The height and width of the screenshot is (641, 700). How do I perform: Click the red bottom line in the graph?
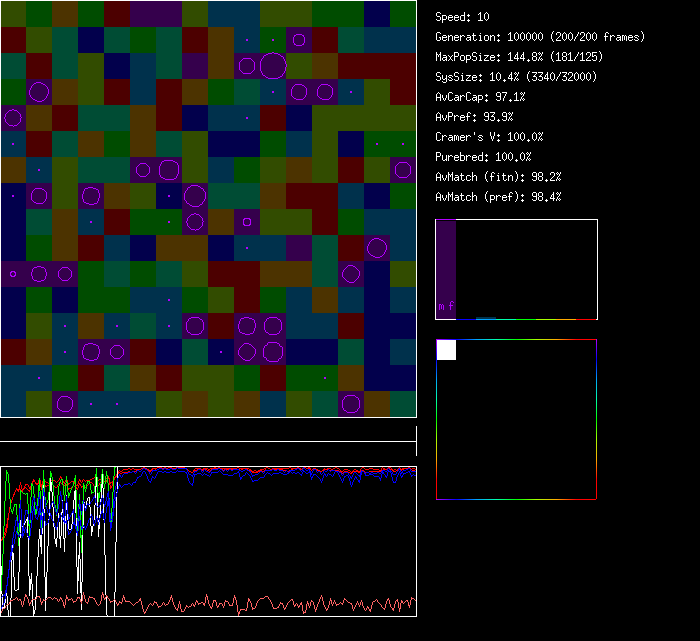coord(250,604)
